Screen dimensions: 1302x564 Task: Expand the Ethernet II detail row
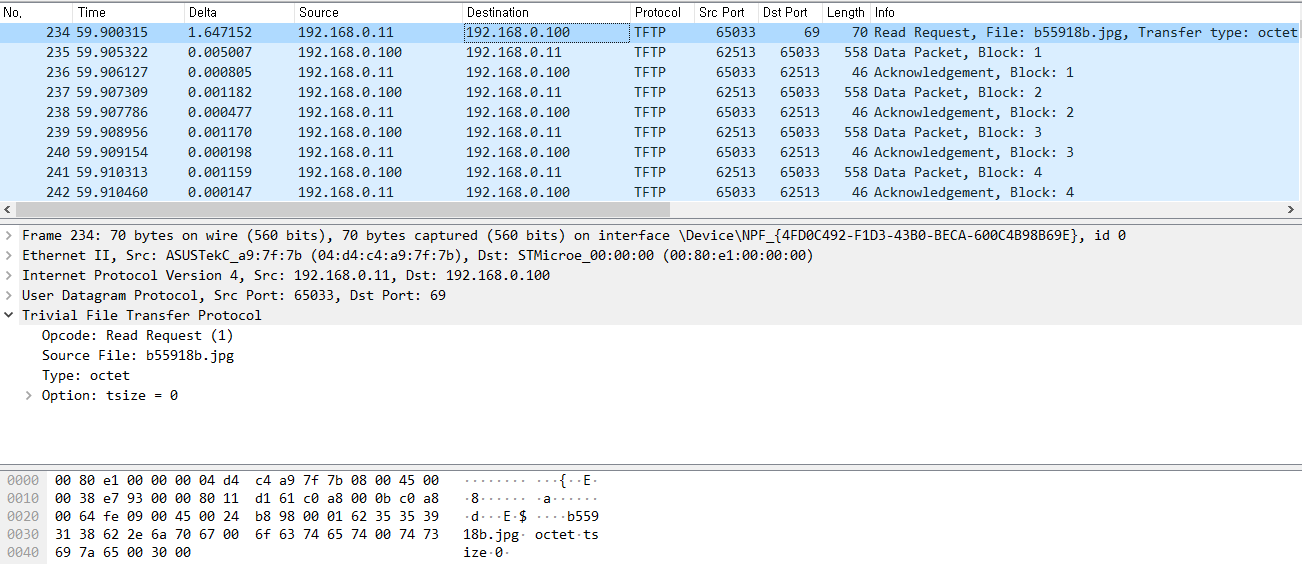coord(10,255)
